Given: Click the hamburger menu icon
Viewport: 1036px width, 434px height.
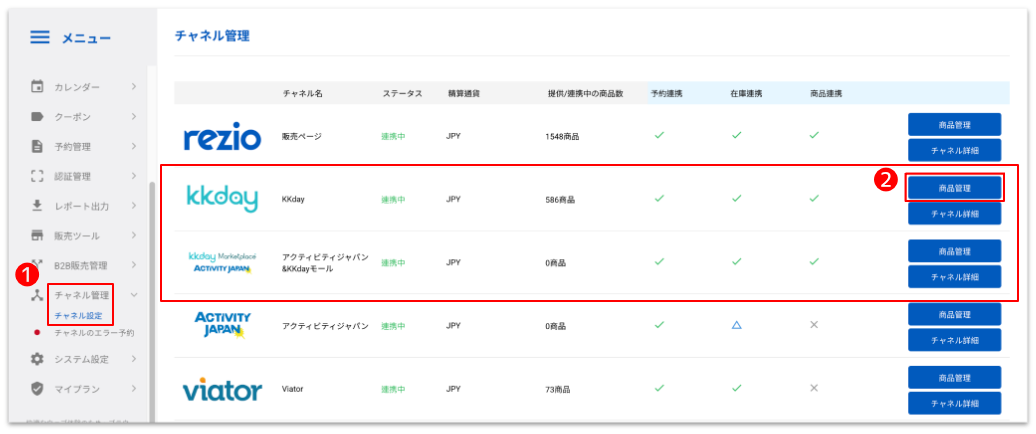Looking at the screenshot, I should pyautogui.click(x=40, y=38).
